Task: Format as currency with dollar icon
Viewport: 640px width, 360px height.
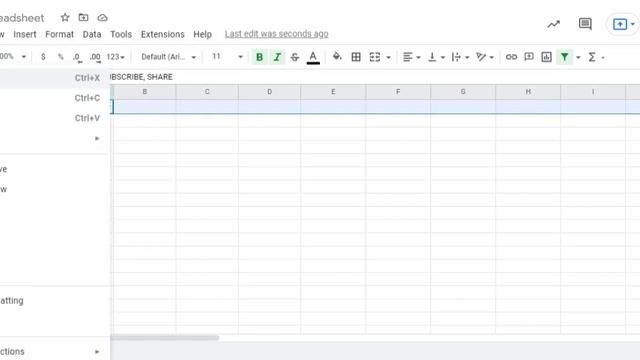Action: (43, 57)
